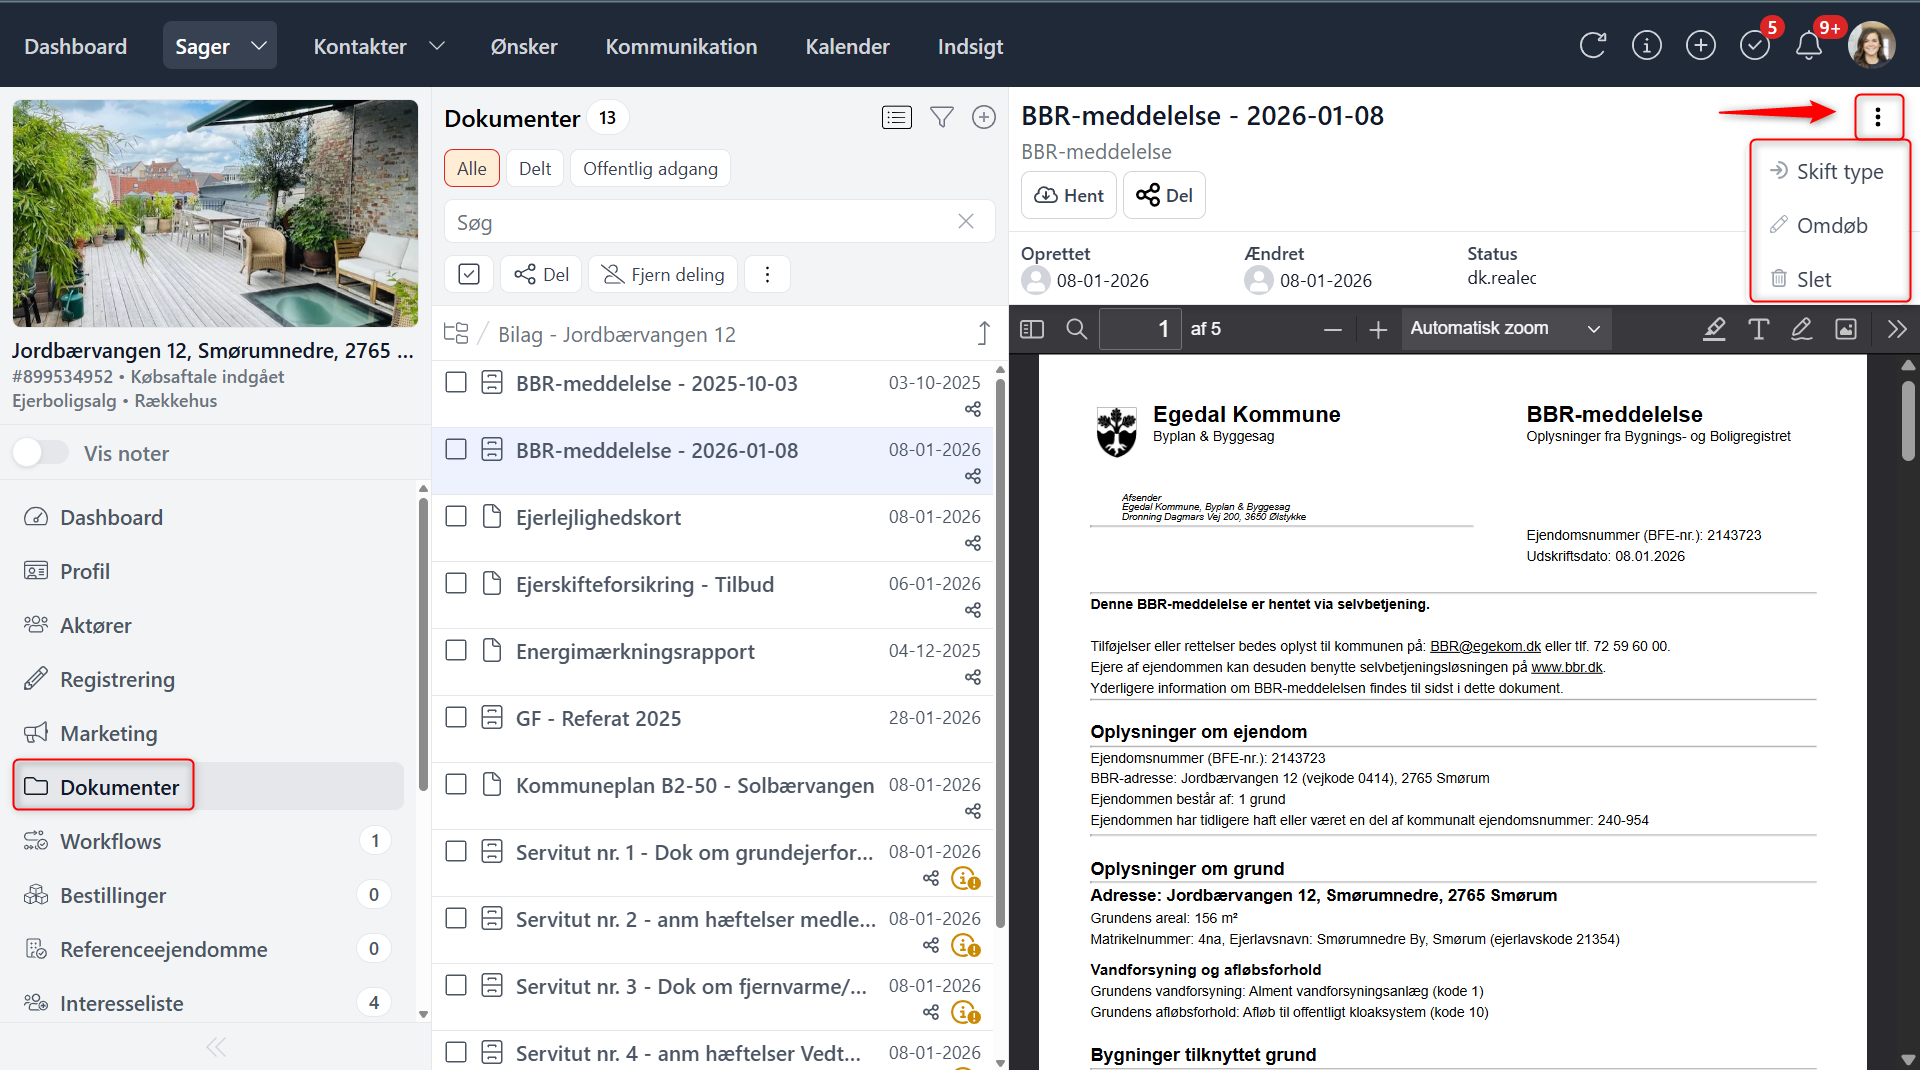The width and height of the screenshot is (1920, 1070).
Task: Toggle the PDF viewer sidebar
Action: point(1032,329)
